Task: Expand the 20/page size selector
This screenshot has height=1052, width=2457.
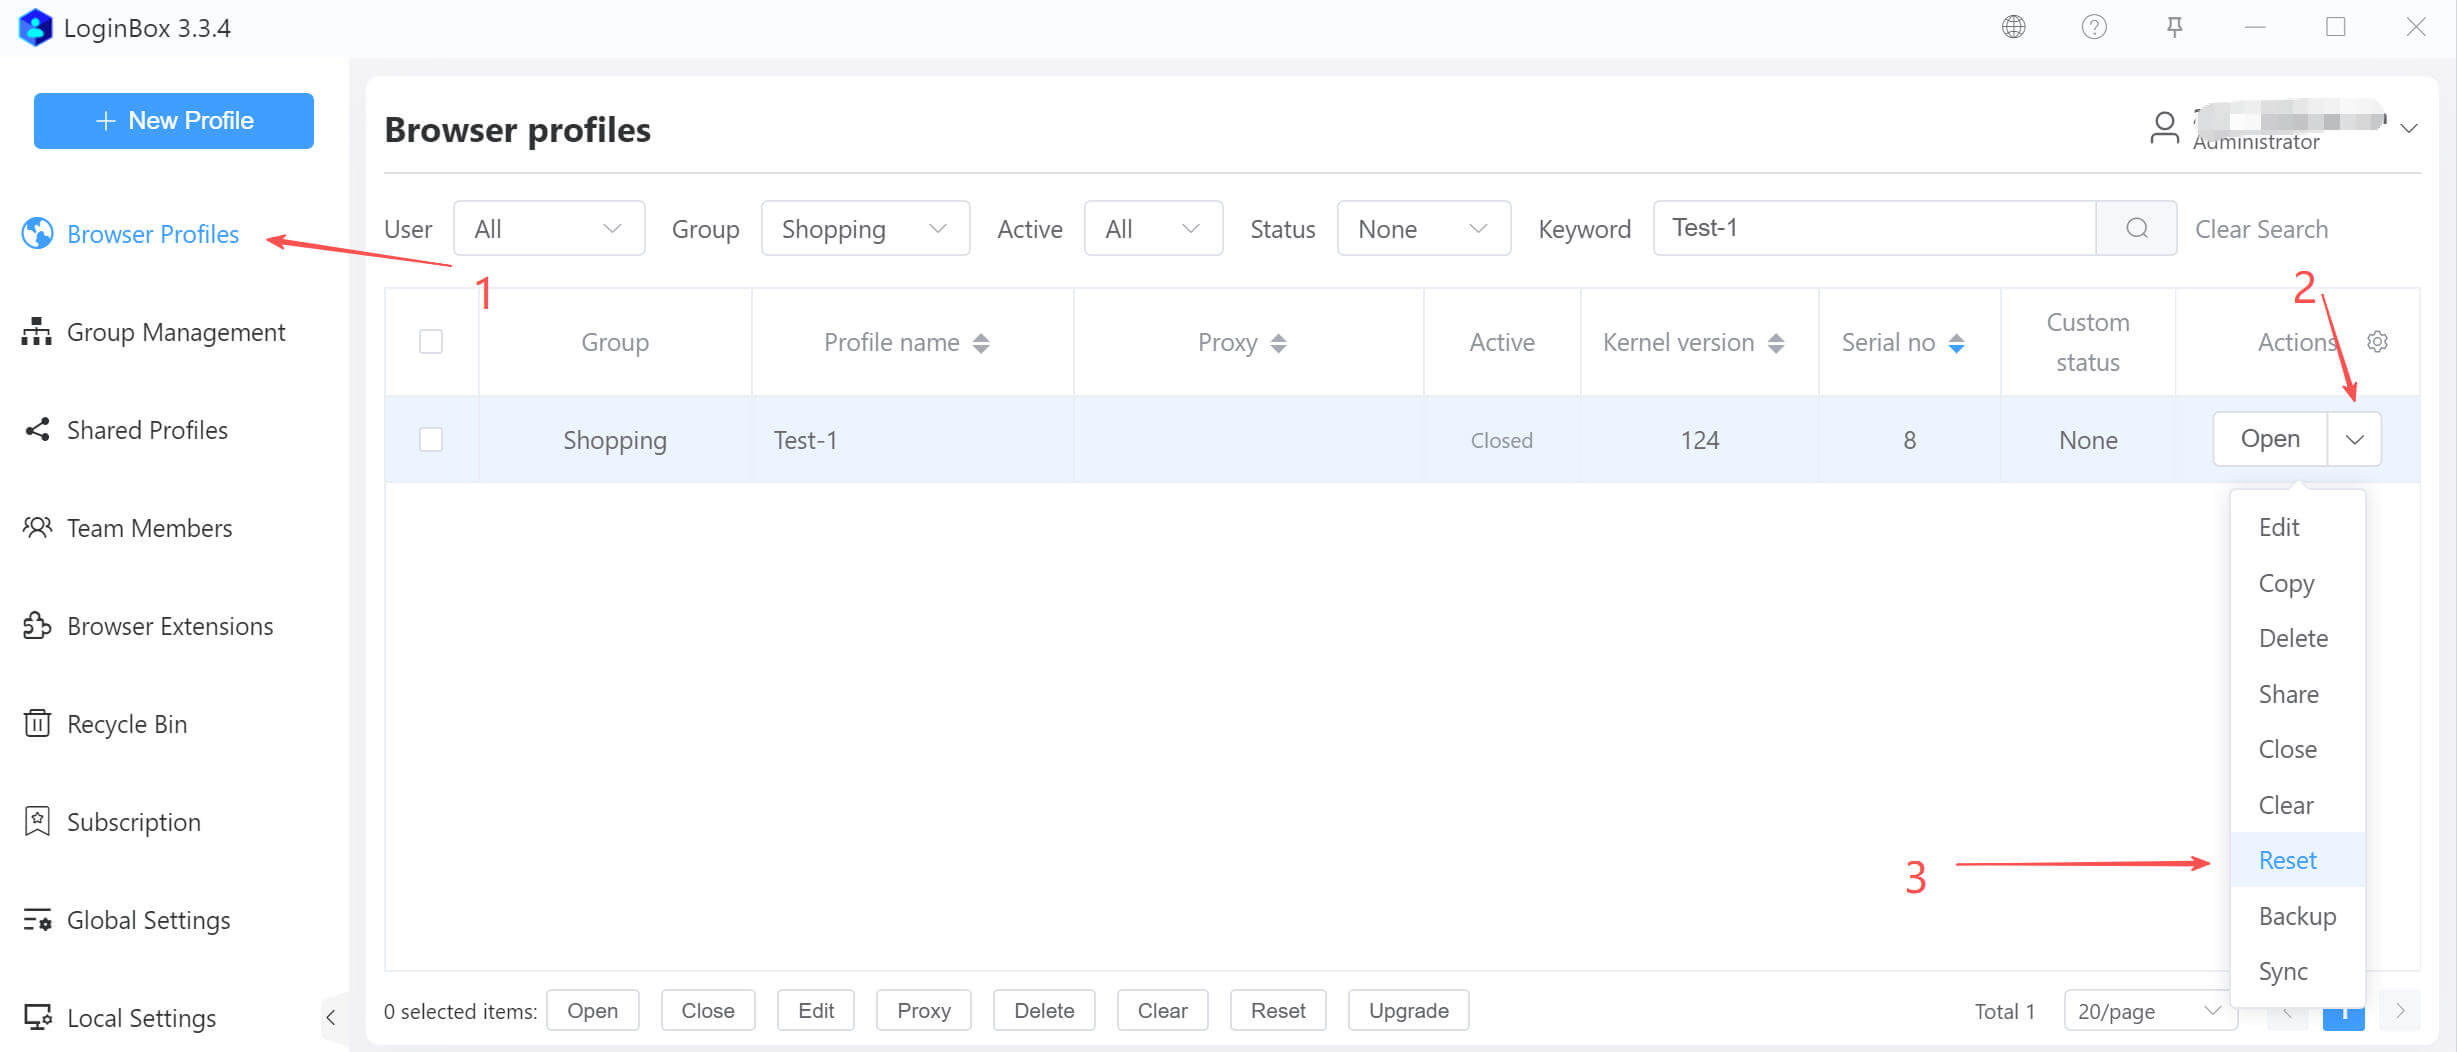Action: [2148, 1011]
